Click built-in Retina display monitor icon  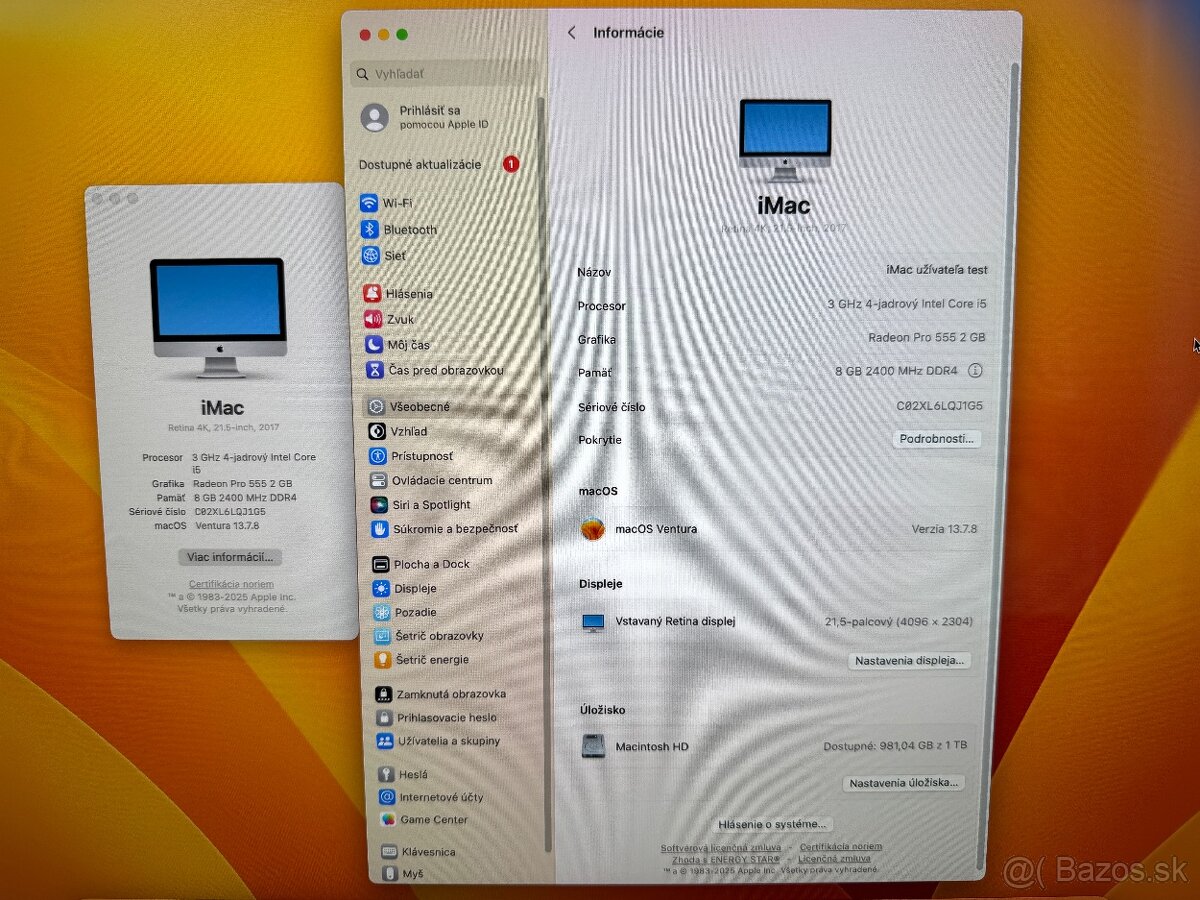tap(594, 622)
